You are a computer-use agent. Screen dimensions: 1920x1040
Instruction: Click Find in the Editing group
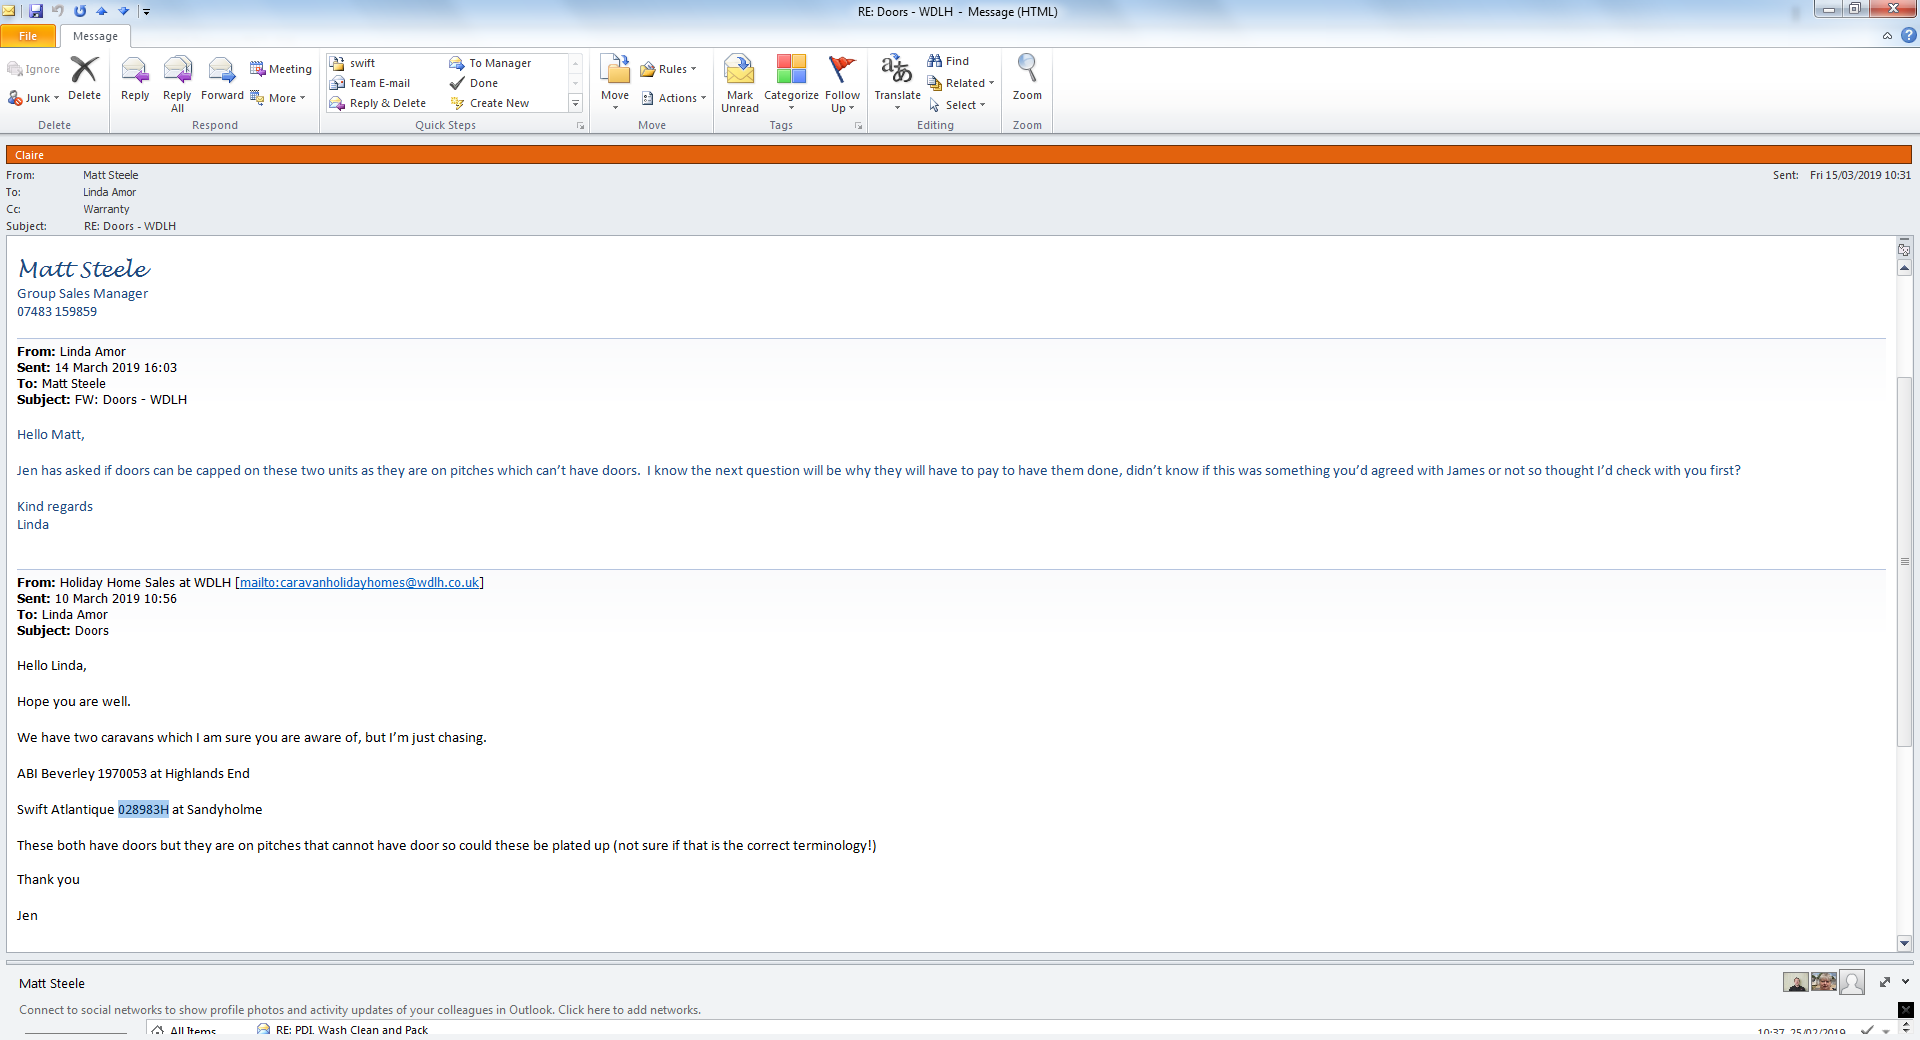pyautogui.click(x=948, y=61)
